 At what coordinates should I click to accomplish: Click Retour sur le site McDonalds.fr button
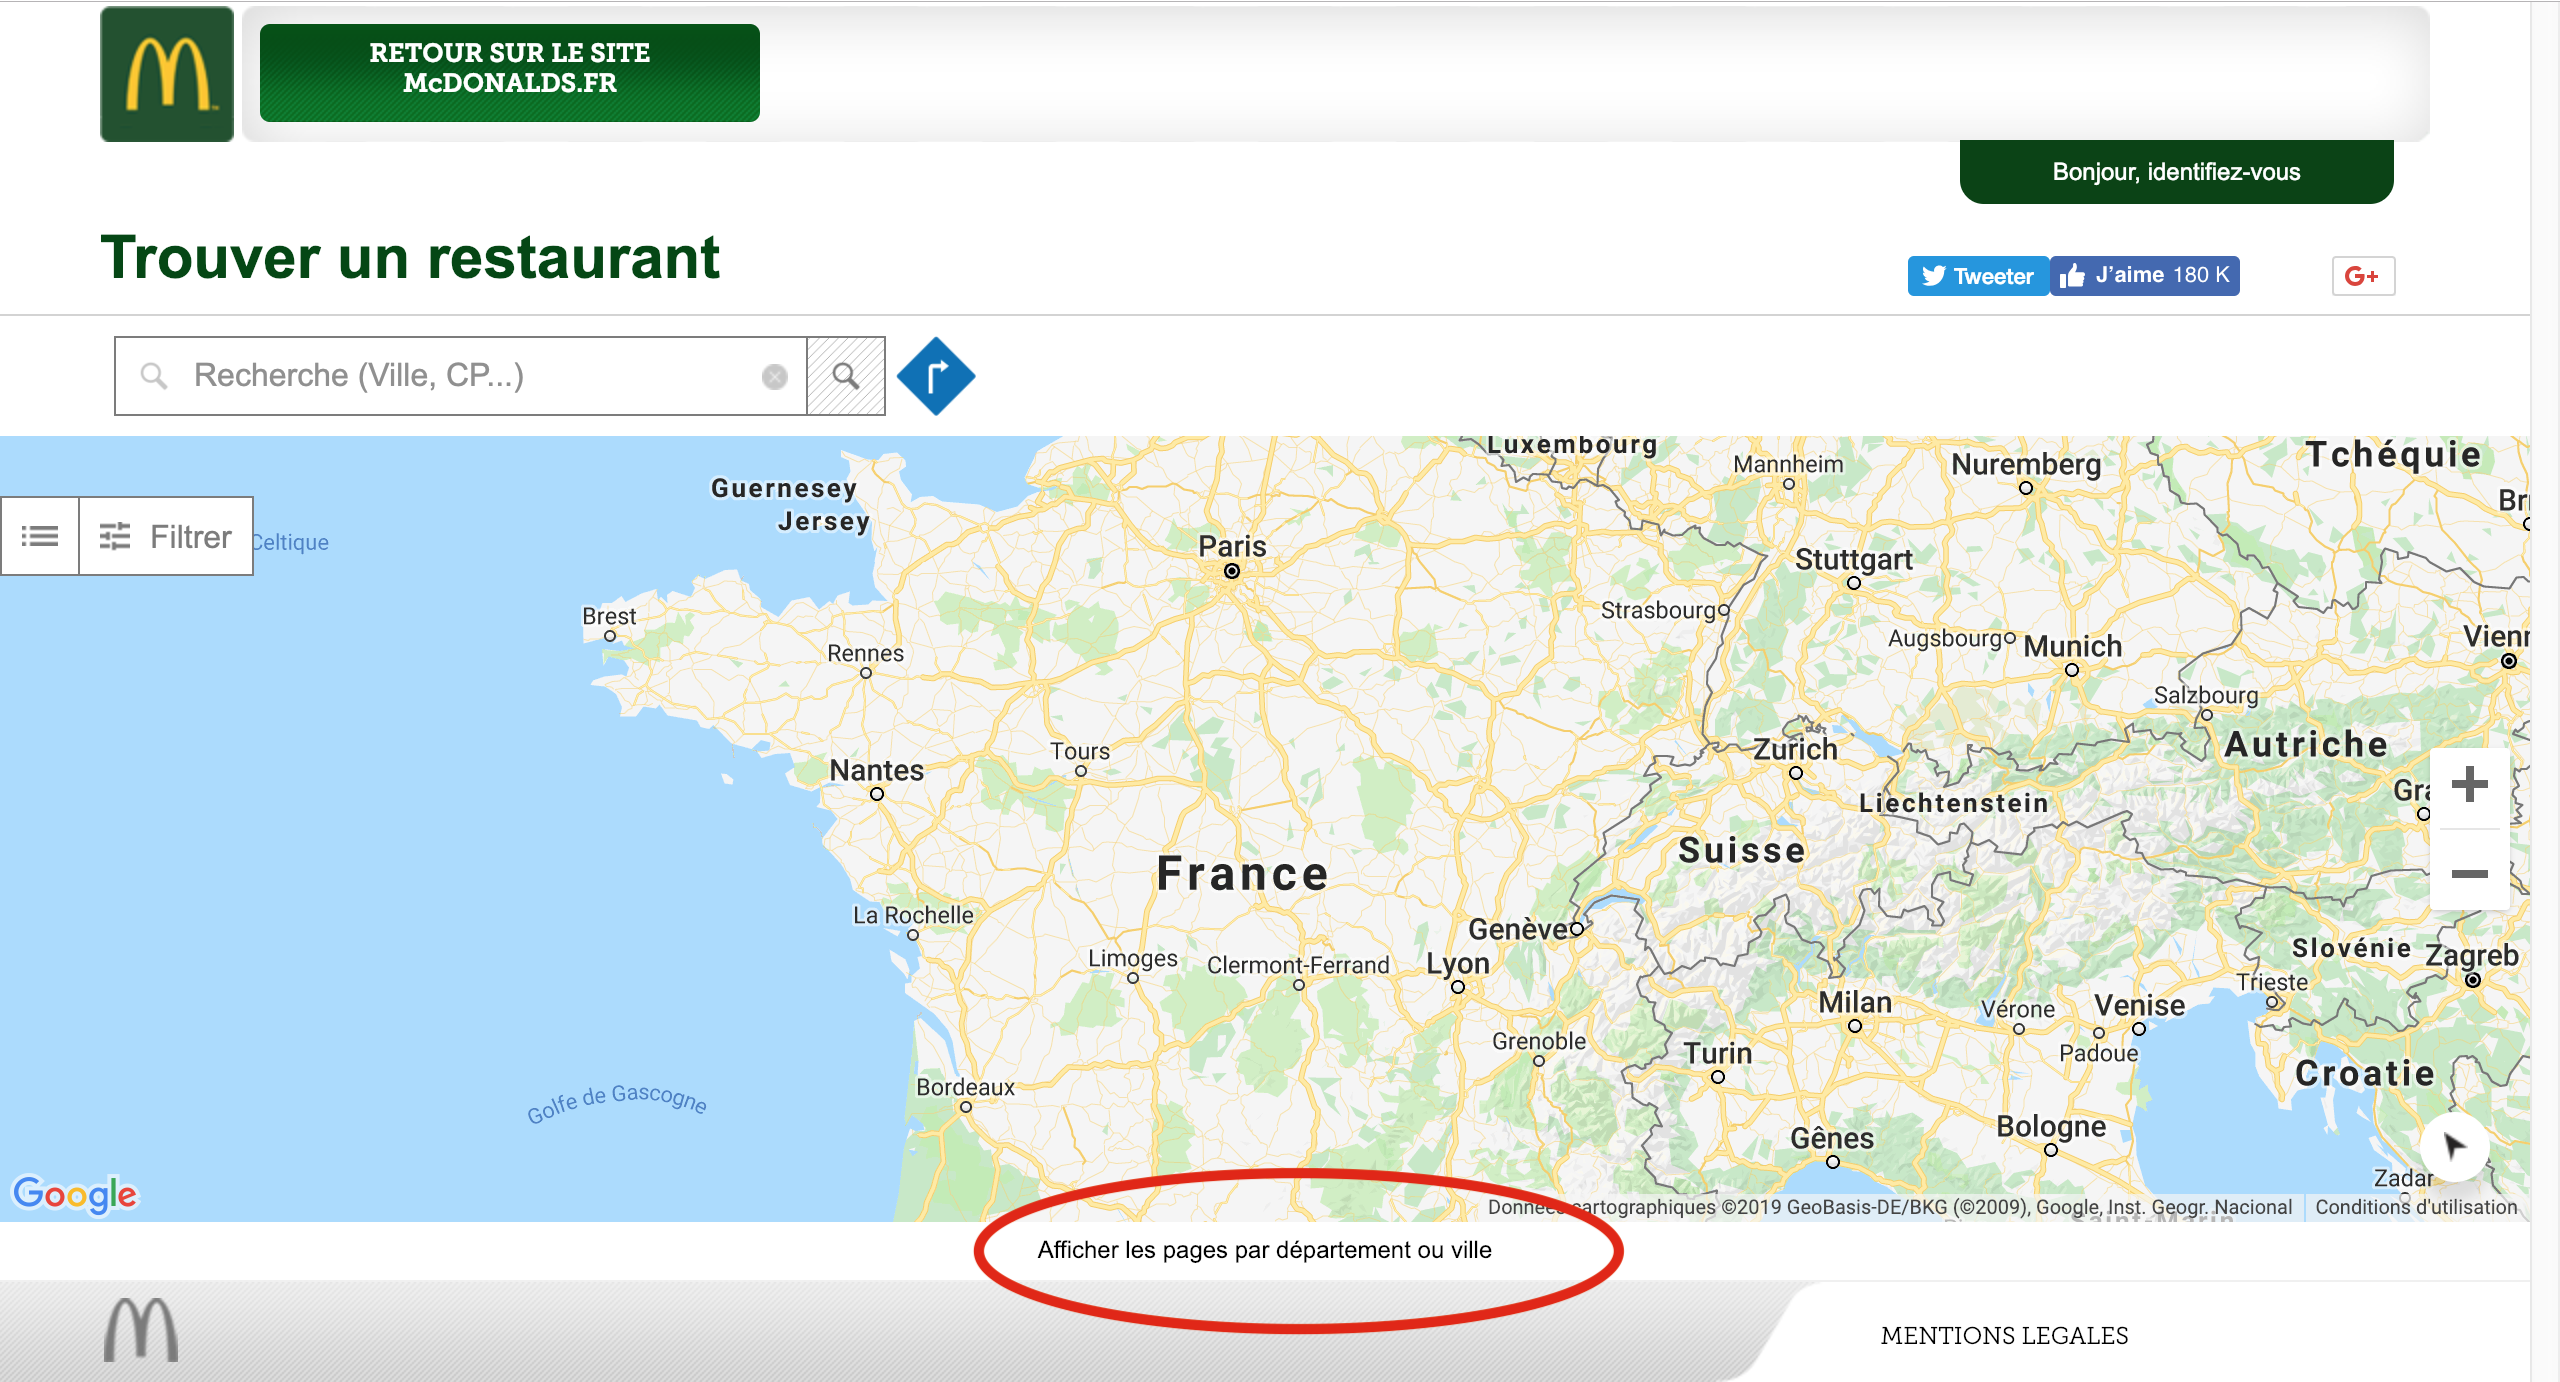[x=510, y=72]
